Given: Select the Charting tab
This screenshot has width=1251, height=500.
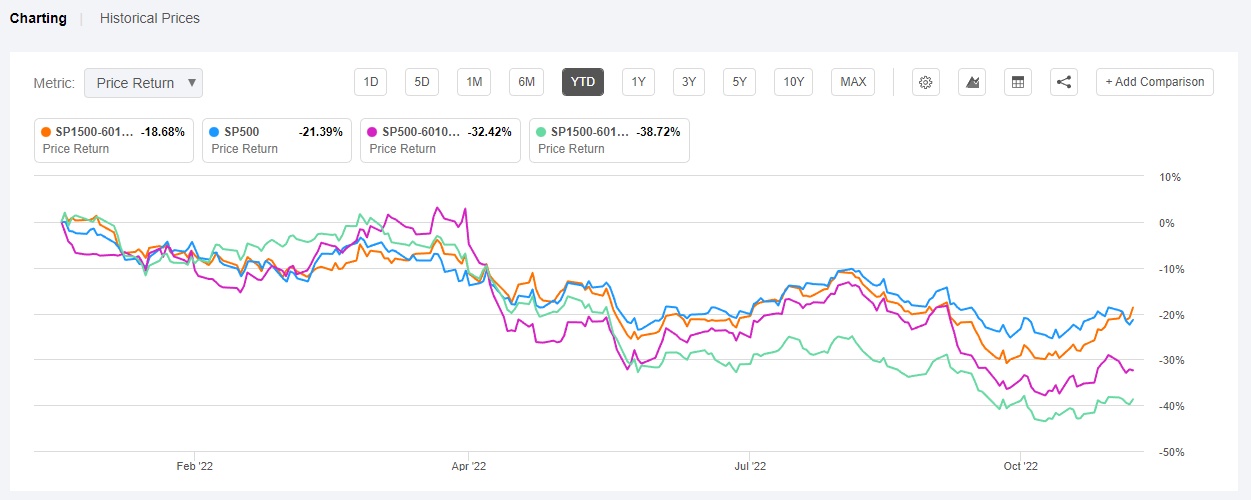Looking at the screenshot, I should tap(38, 18).
